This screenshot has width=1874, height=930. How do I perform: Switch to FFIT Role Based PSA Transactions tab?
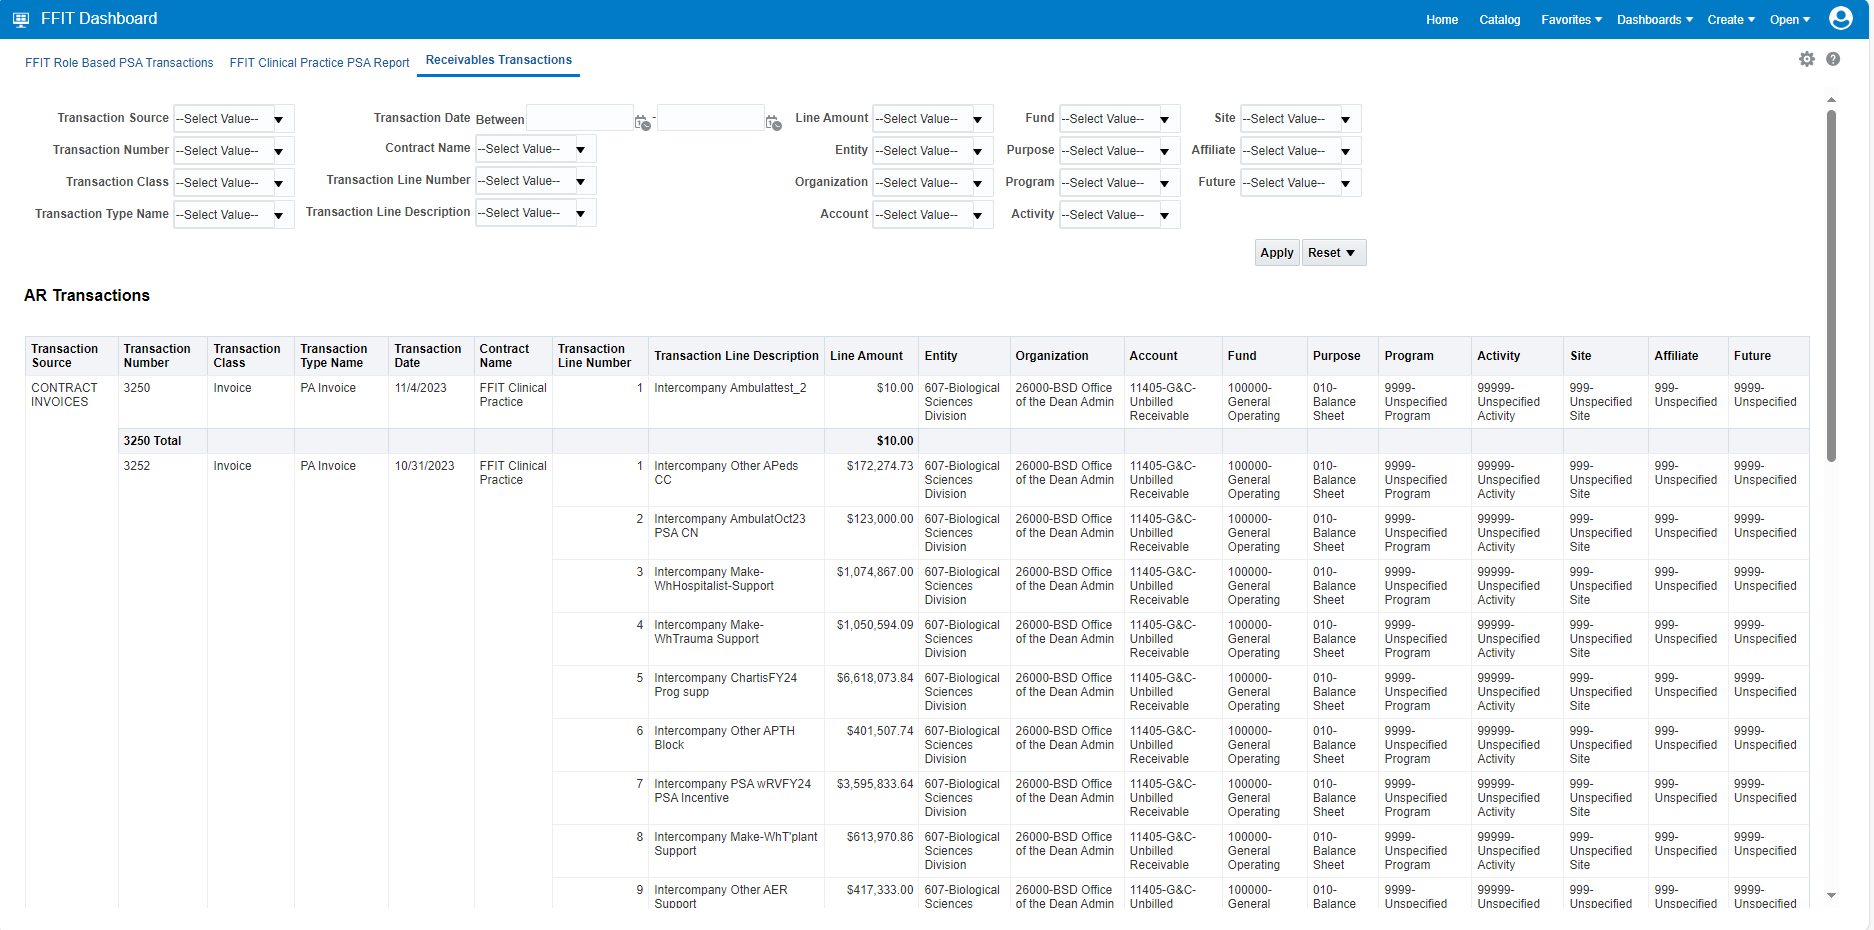119,63
